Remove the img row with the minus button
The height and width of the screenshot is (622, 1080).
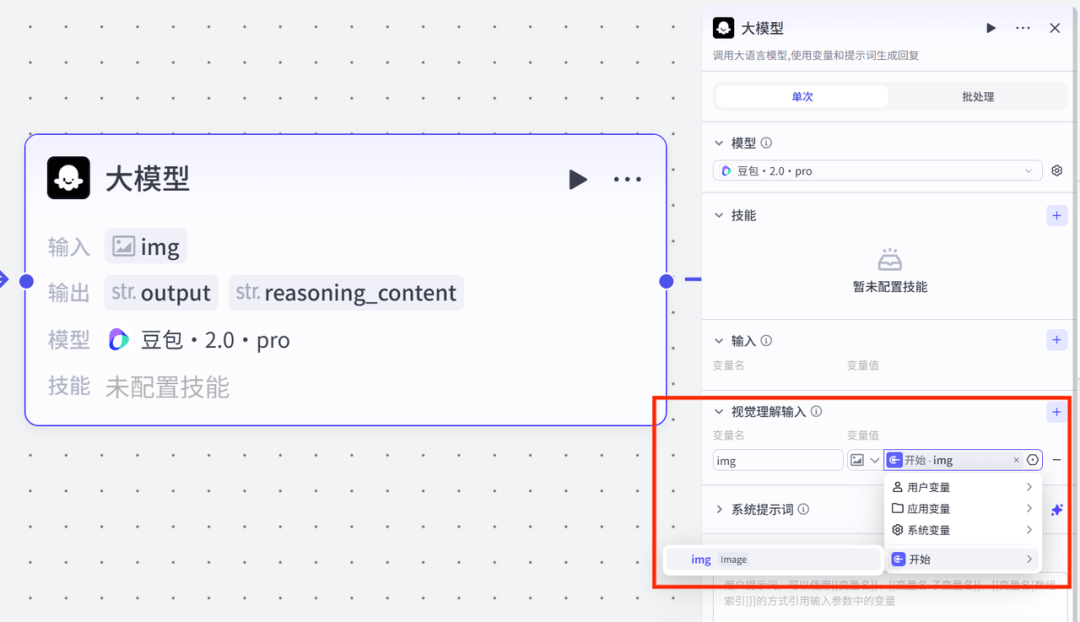pyautogui.click(x=1057, y=459)
